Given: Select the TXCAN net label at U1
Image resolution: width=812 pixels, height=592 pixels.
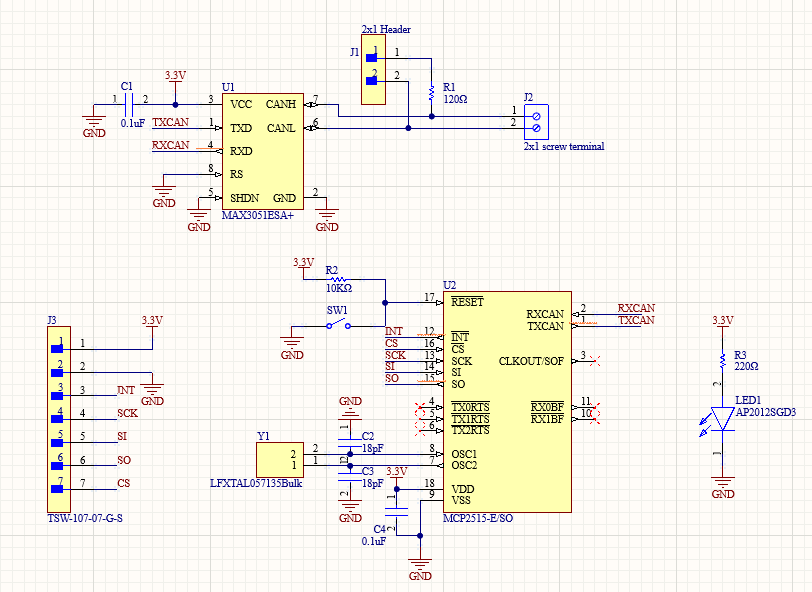Looking at the screenshot, I should (170, 122).
